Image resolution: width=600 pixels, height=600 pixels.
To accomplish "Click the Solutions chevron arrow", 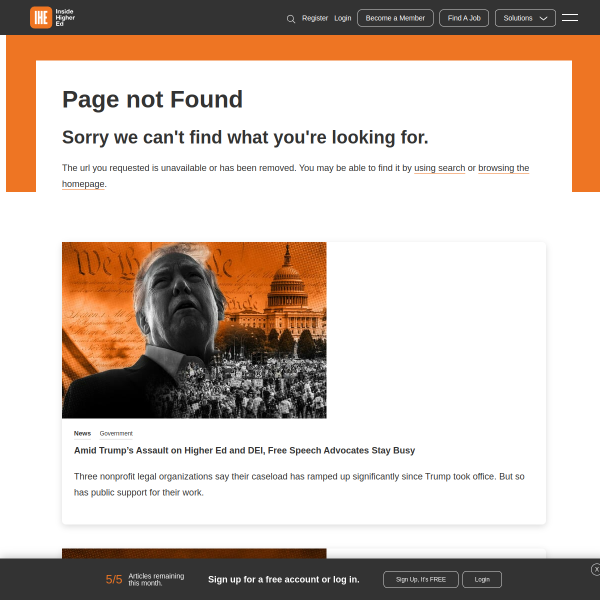I will [544, 18].
